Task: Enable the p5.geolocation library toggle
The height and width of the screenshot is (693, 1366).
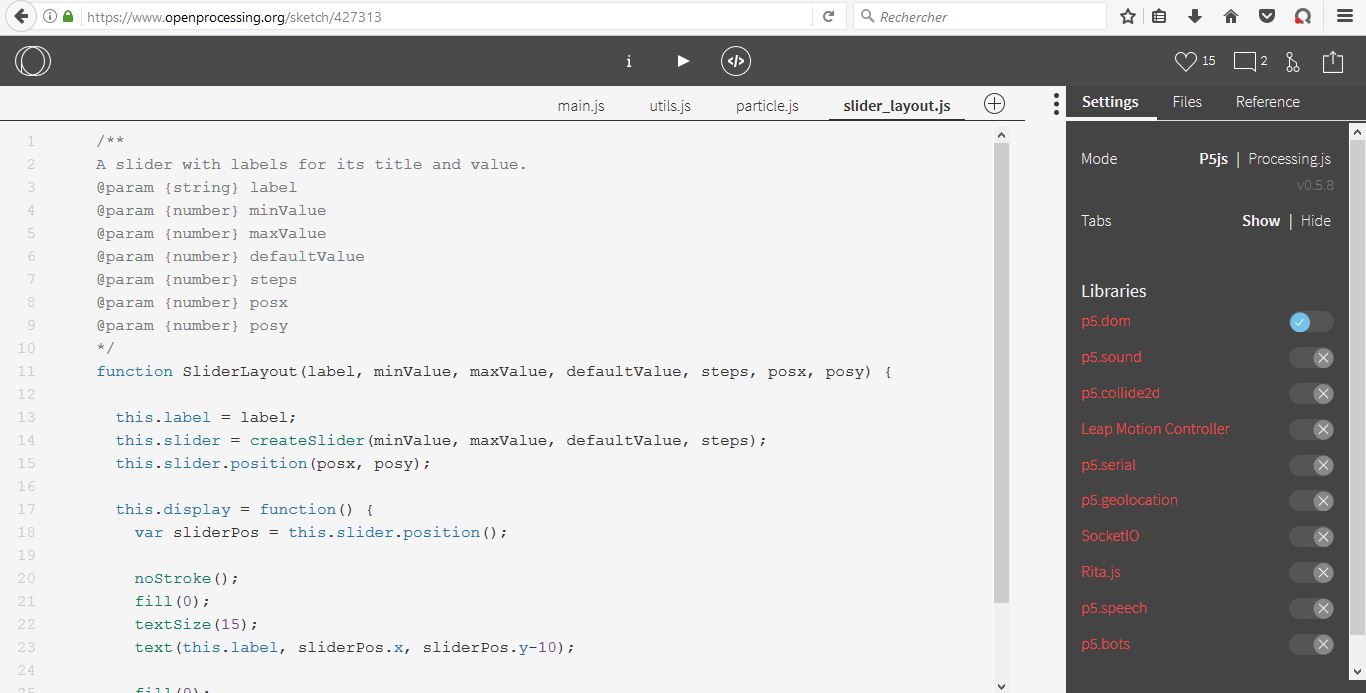Action: click(1311, 501)
